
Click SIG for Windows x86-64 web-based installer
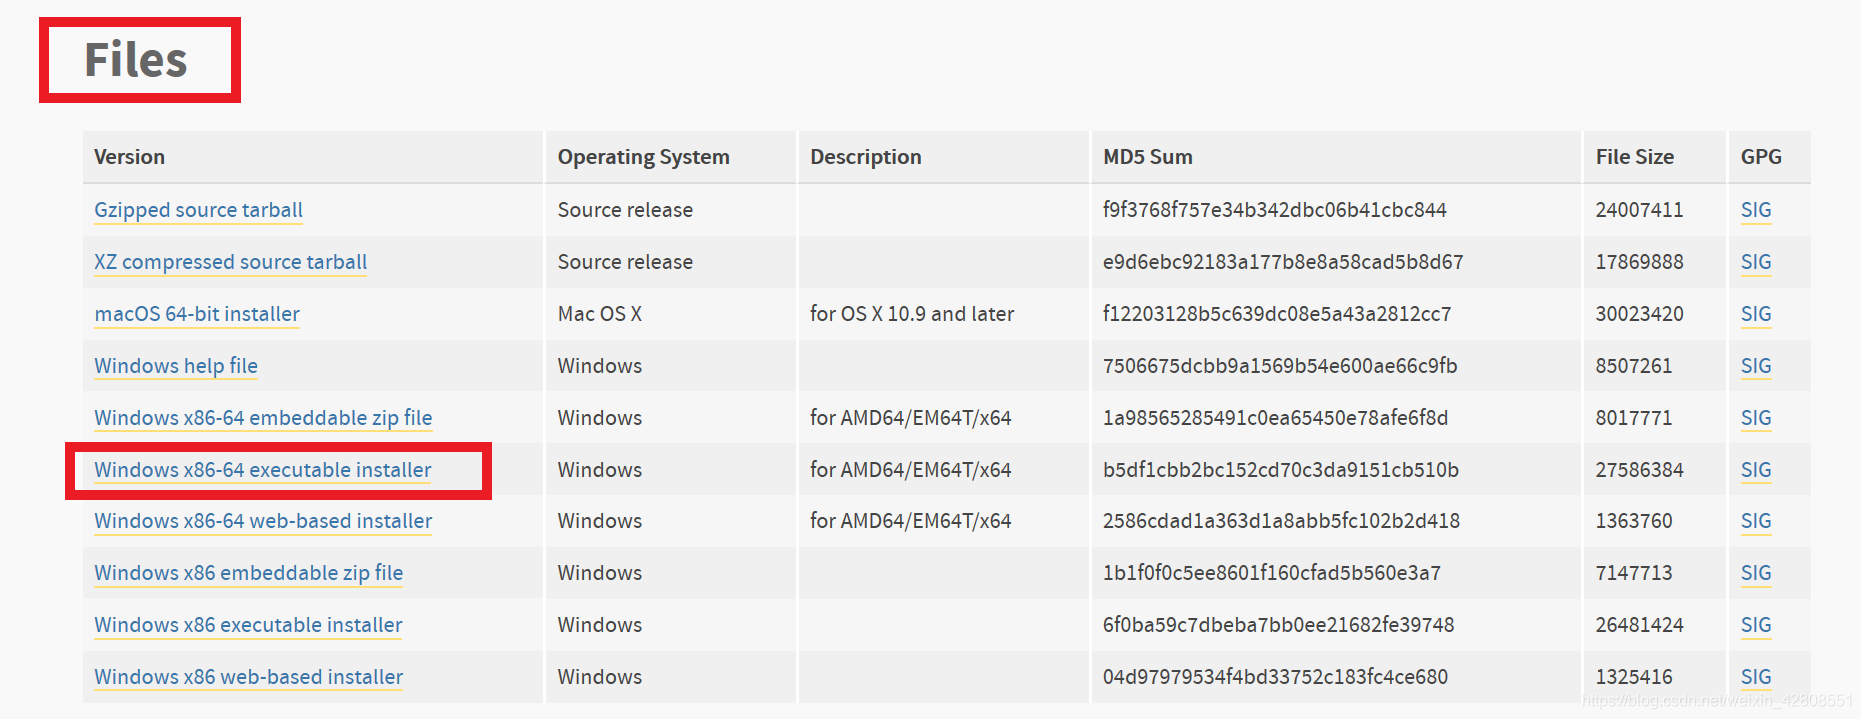(1756, 521)
